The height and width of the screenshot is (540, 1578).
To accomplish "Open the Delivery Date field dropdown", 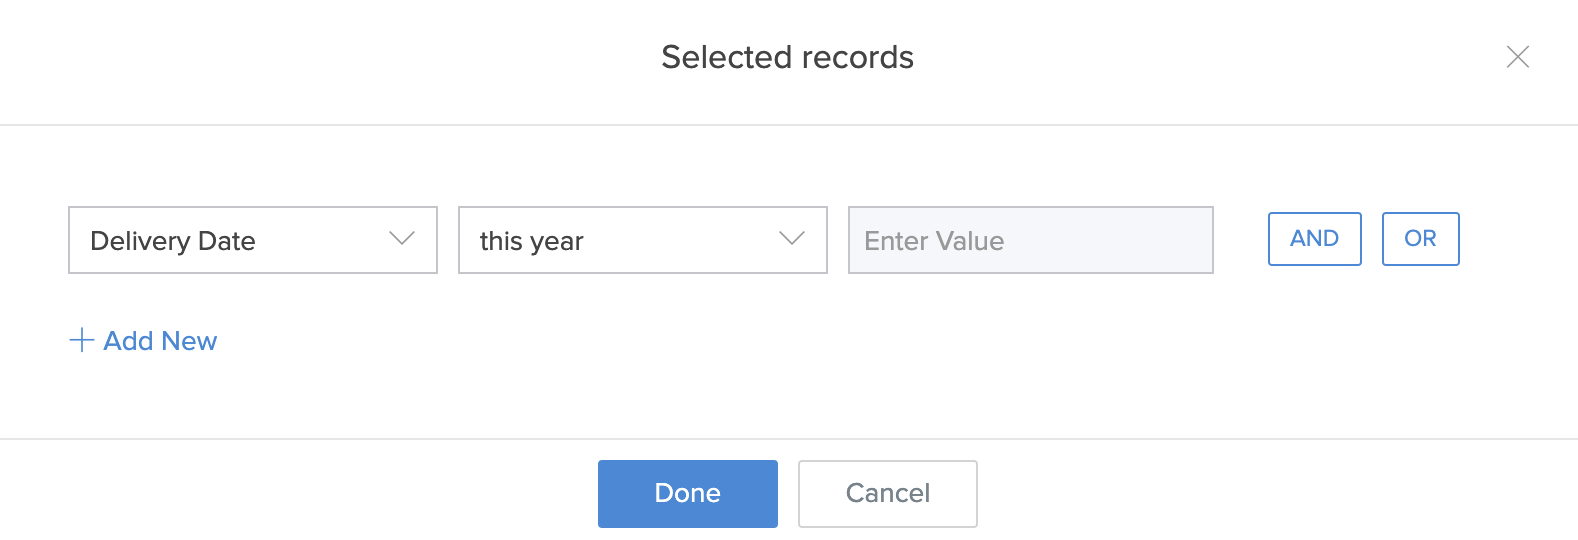I will (x=252, y=240).
